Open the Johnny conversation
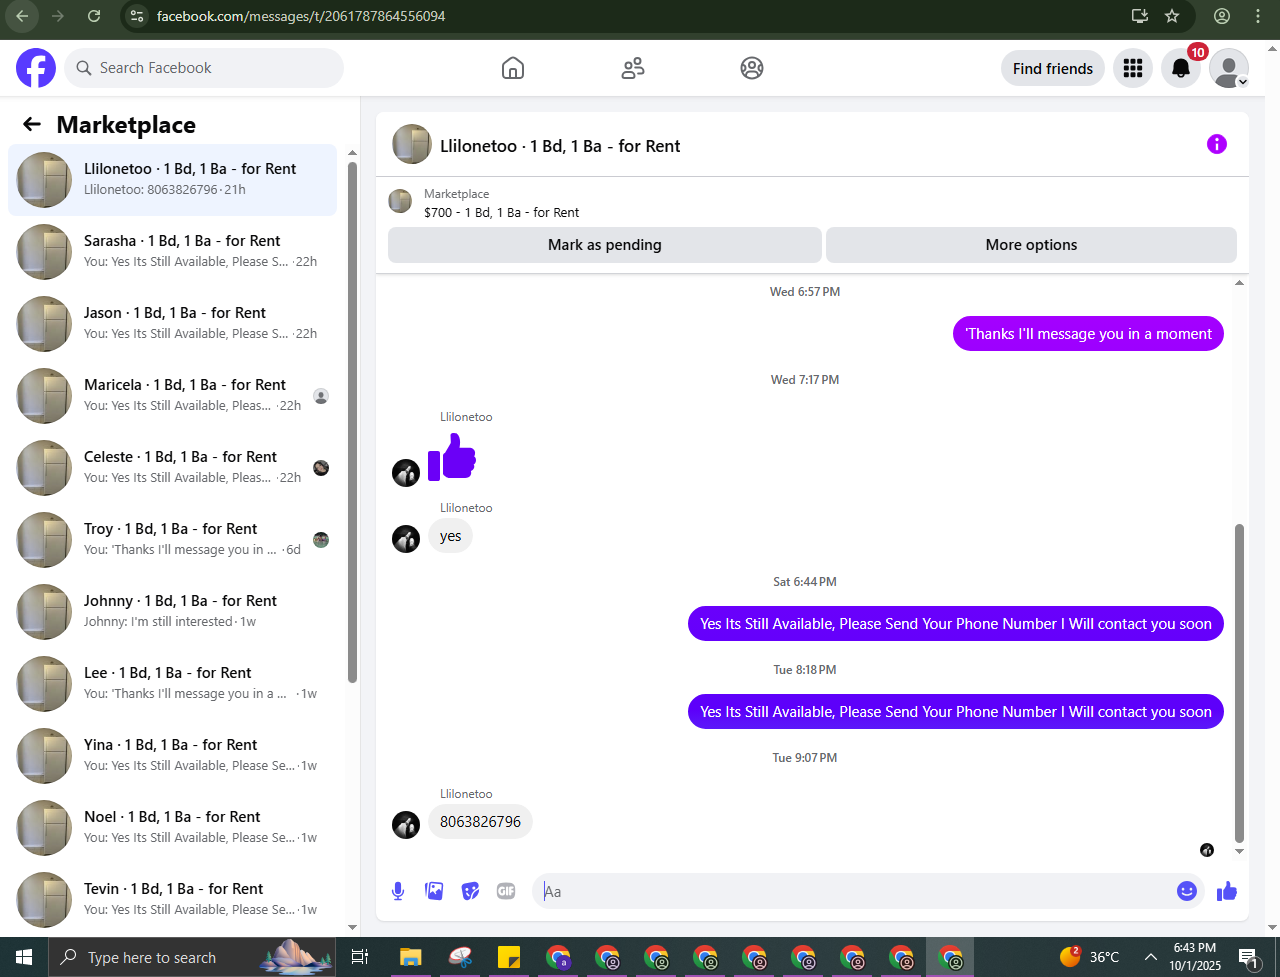This screenshot has height=977, width=1280. tap(172, 612)
